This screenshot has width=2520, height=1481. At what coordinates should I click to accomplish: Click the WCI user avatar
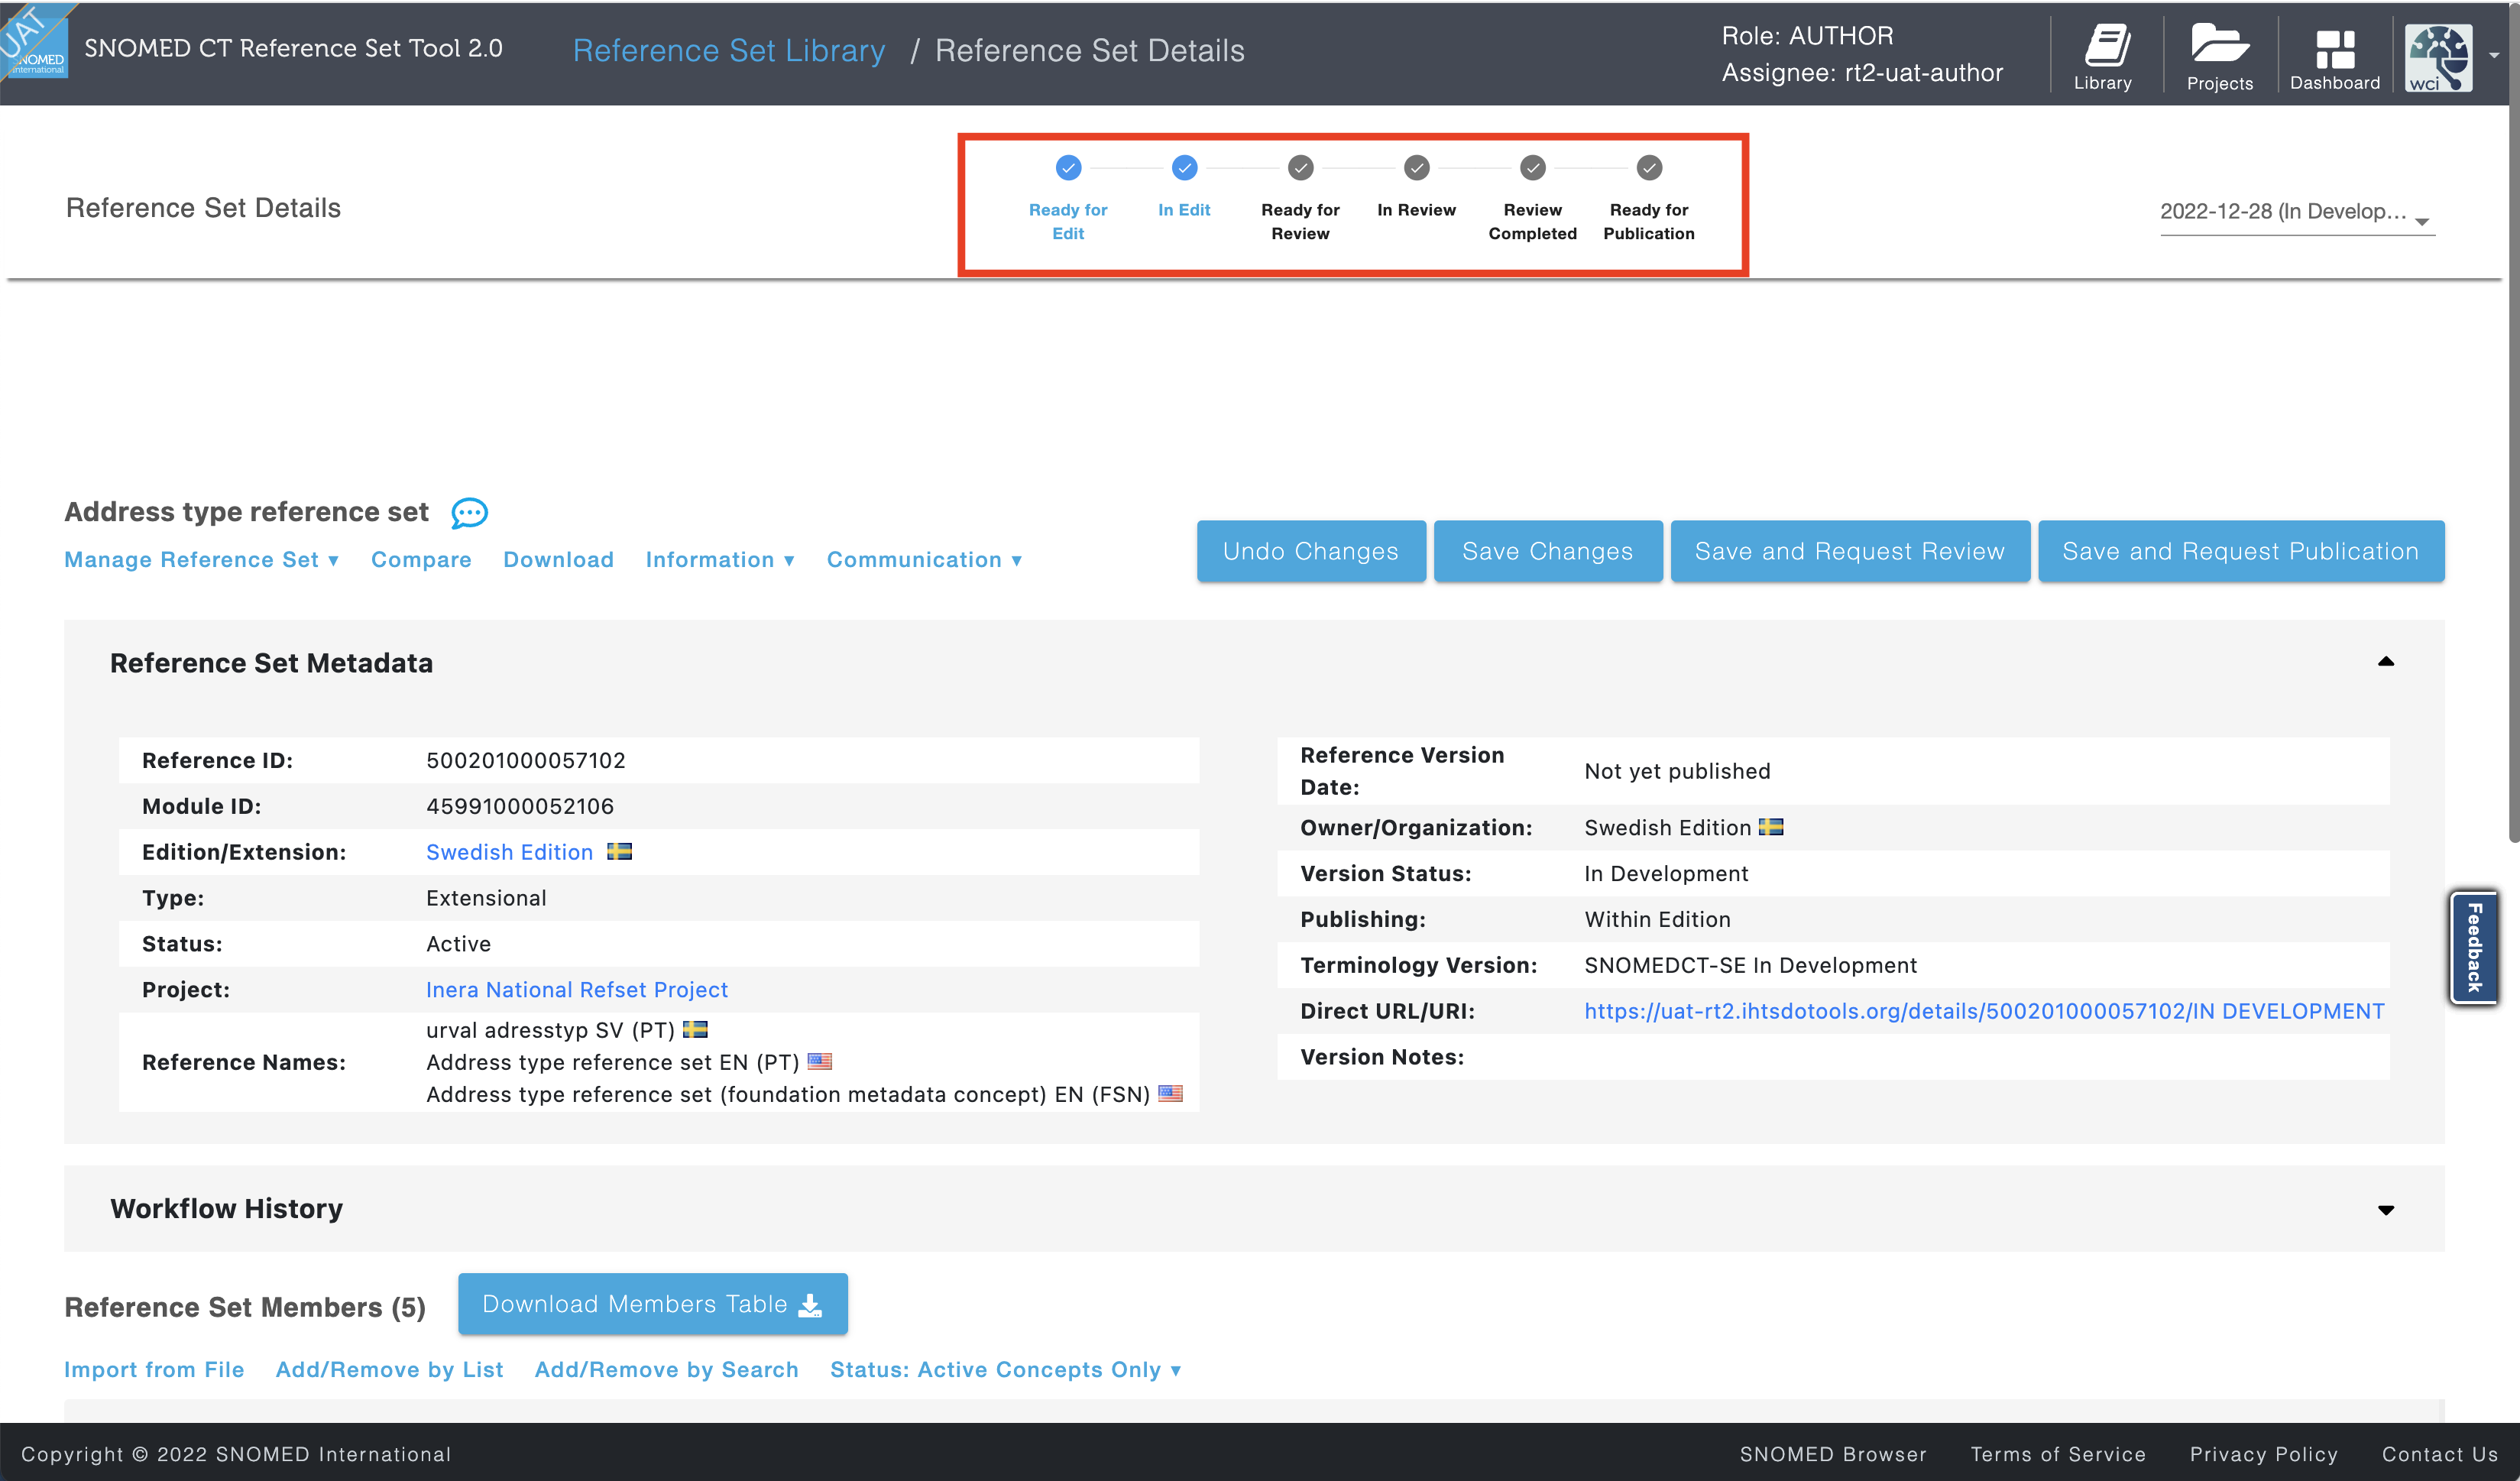point(2438,58)
